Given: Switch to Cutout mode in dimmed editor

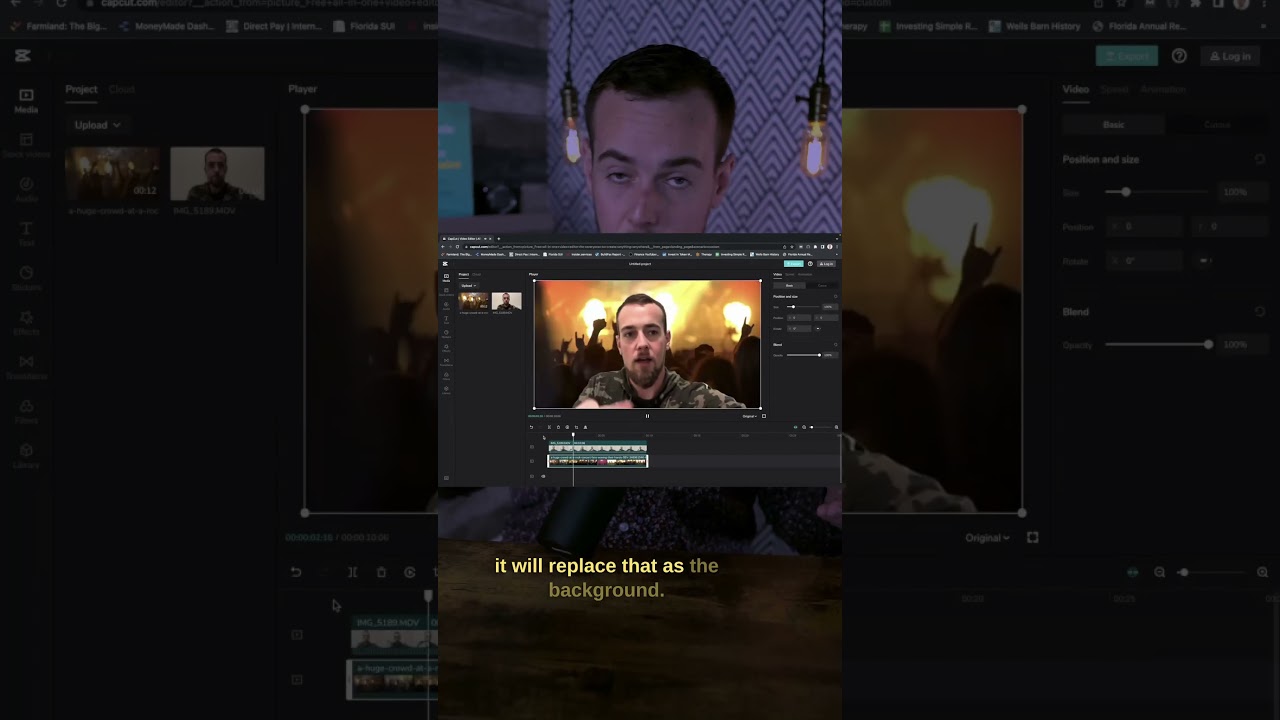Looking at the screenshot, I should click(1217, 125).
